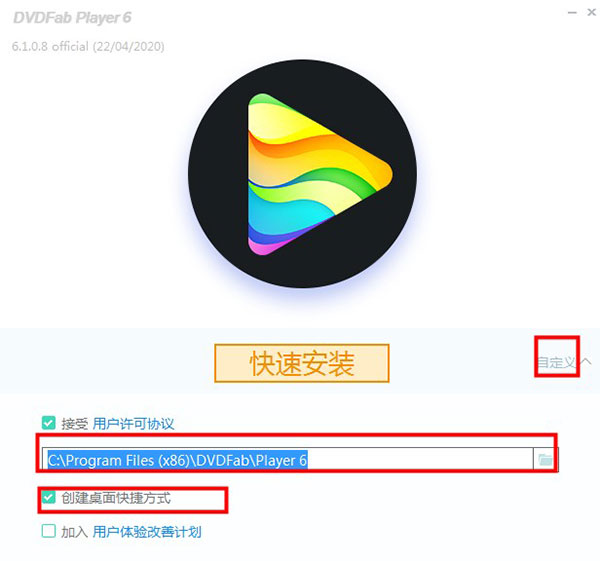This screenshot has width=600, height=561.
Task: Close the DVDFab Player 6 installer
Action: tap(592, 13)
